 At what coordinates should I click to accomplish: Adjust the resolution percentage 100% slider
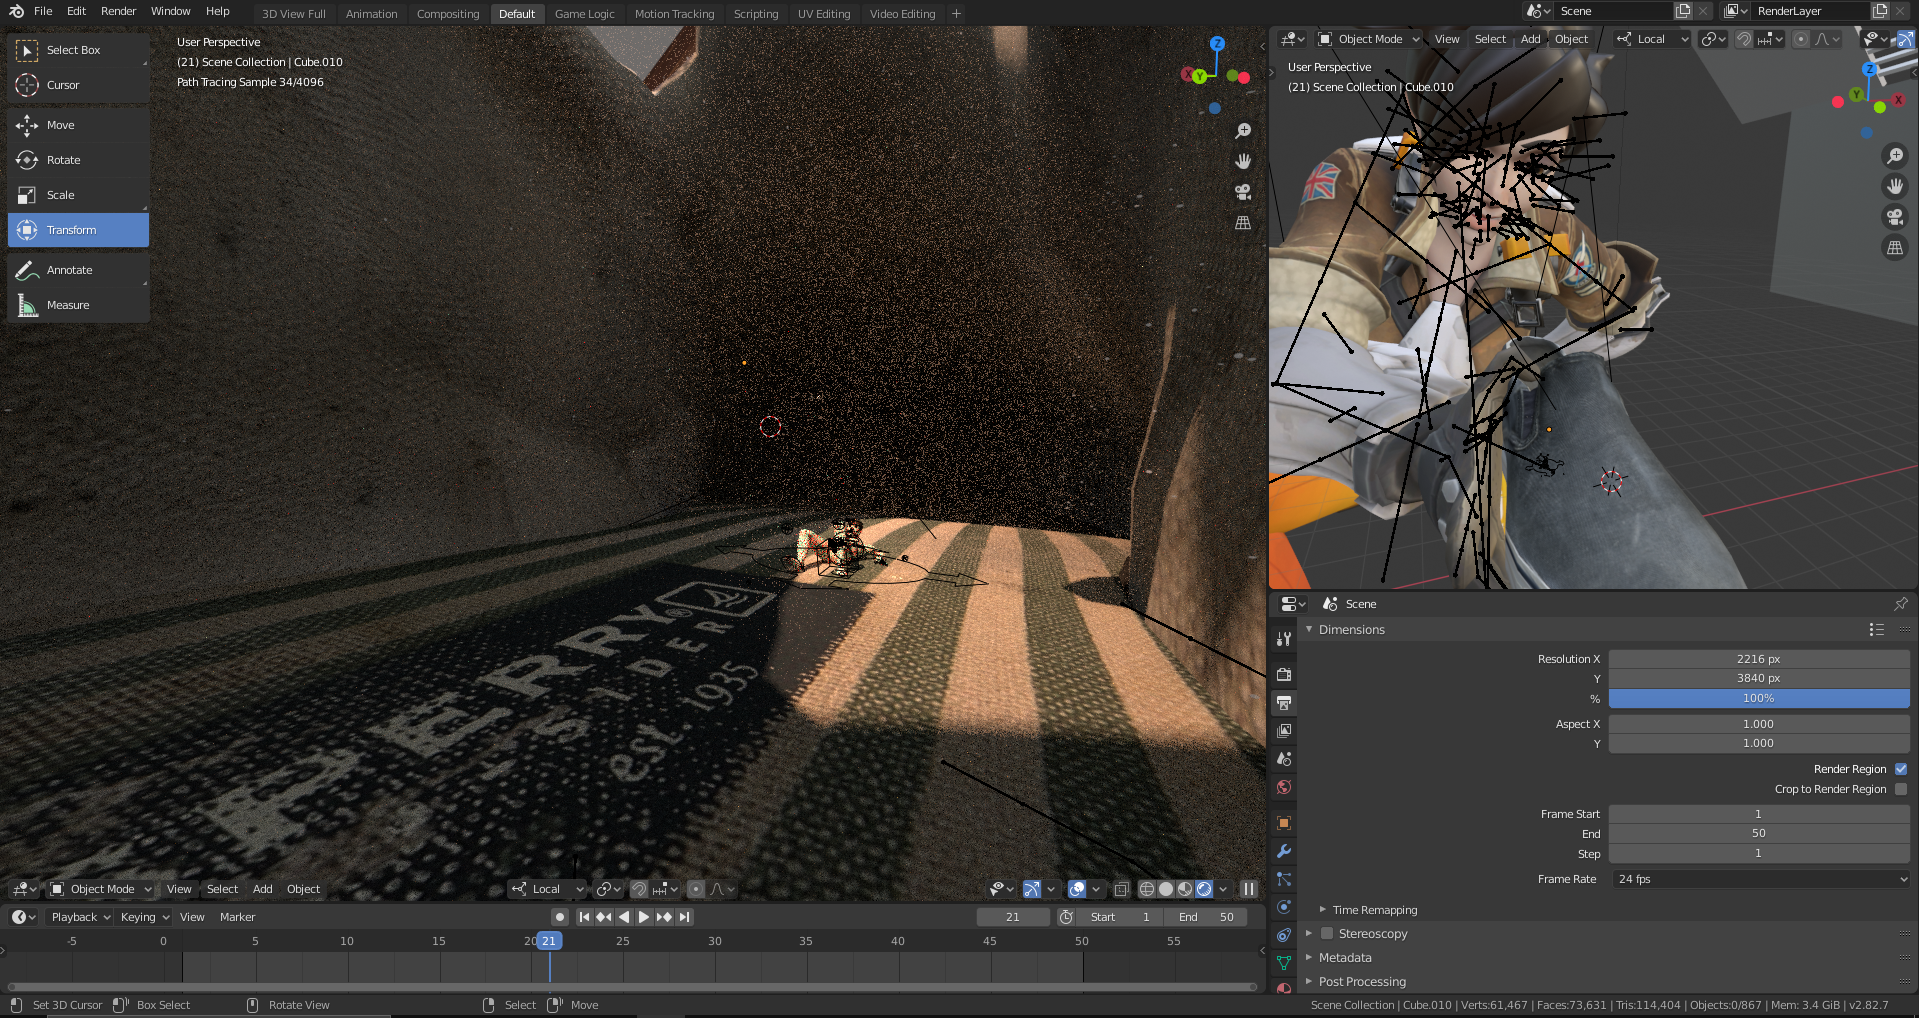[1759, 698]
